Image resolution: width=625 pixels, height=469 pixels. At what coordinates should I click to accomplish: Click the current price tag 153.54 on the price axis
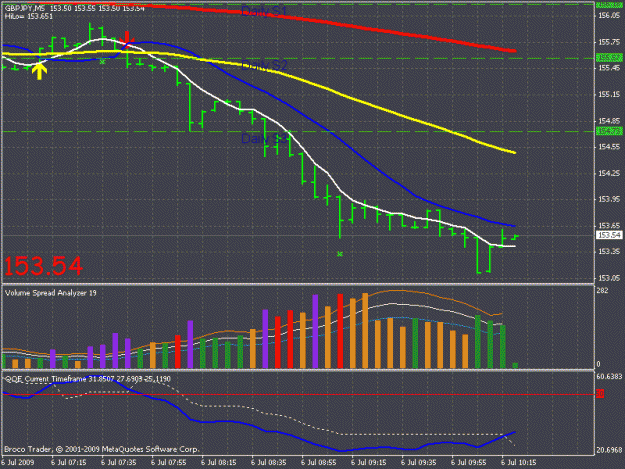pyautogui.click(x=609, y=235)
